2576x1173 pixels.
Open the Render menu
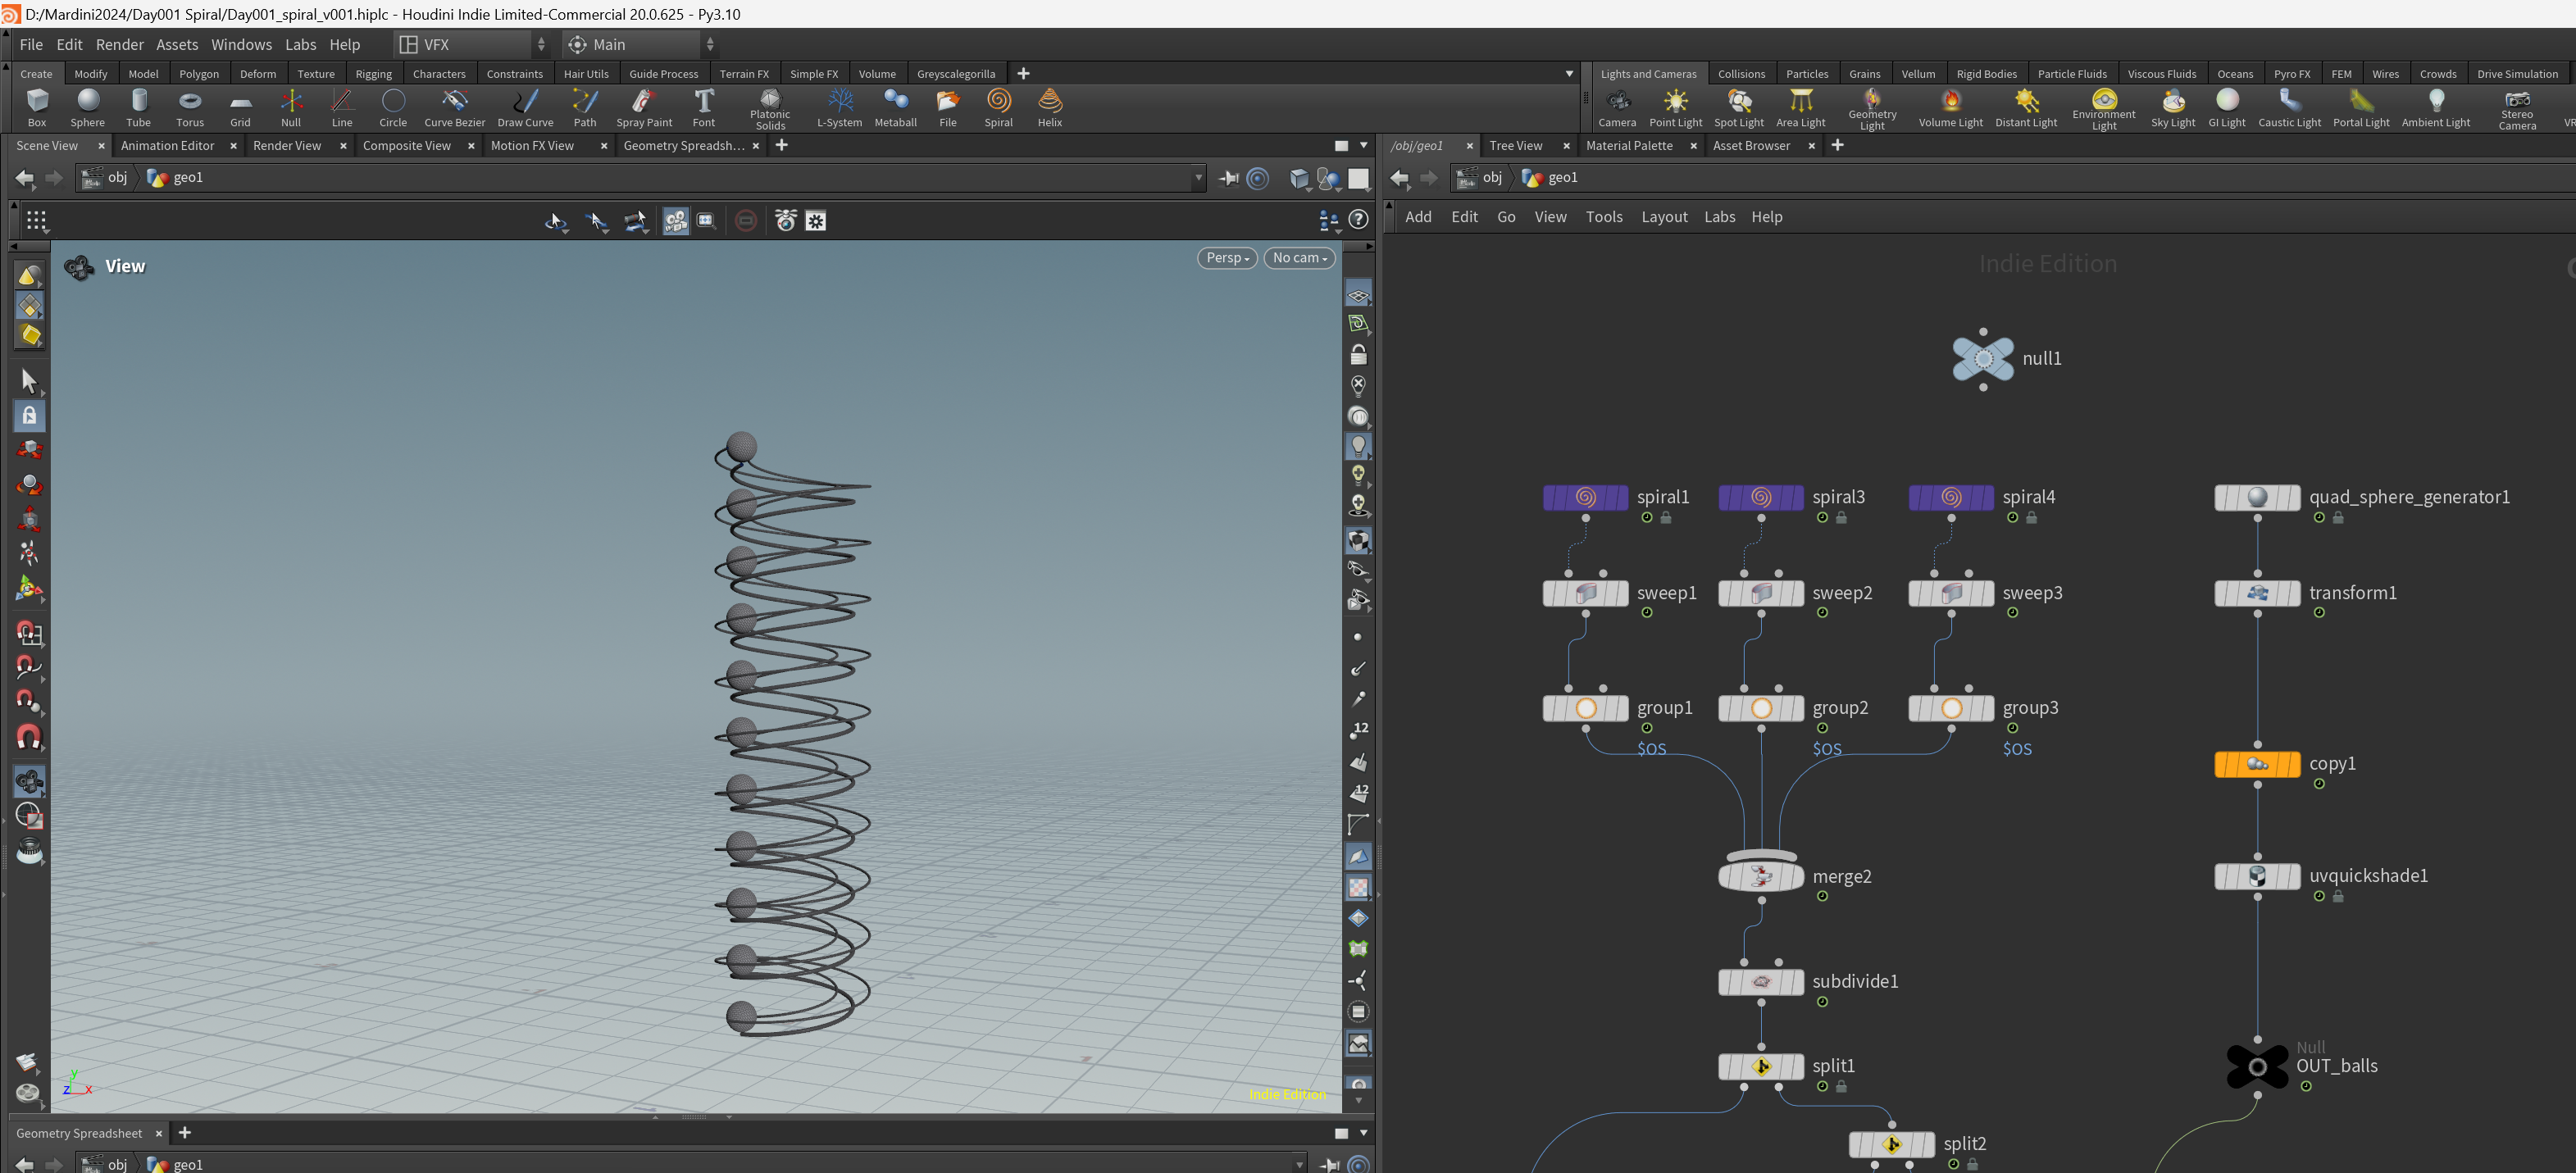coord(120,45)
